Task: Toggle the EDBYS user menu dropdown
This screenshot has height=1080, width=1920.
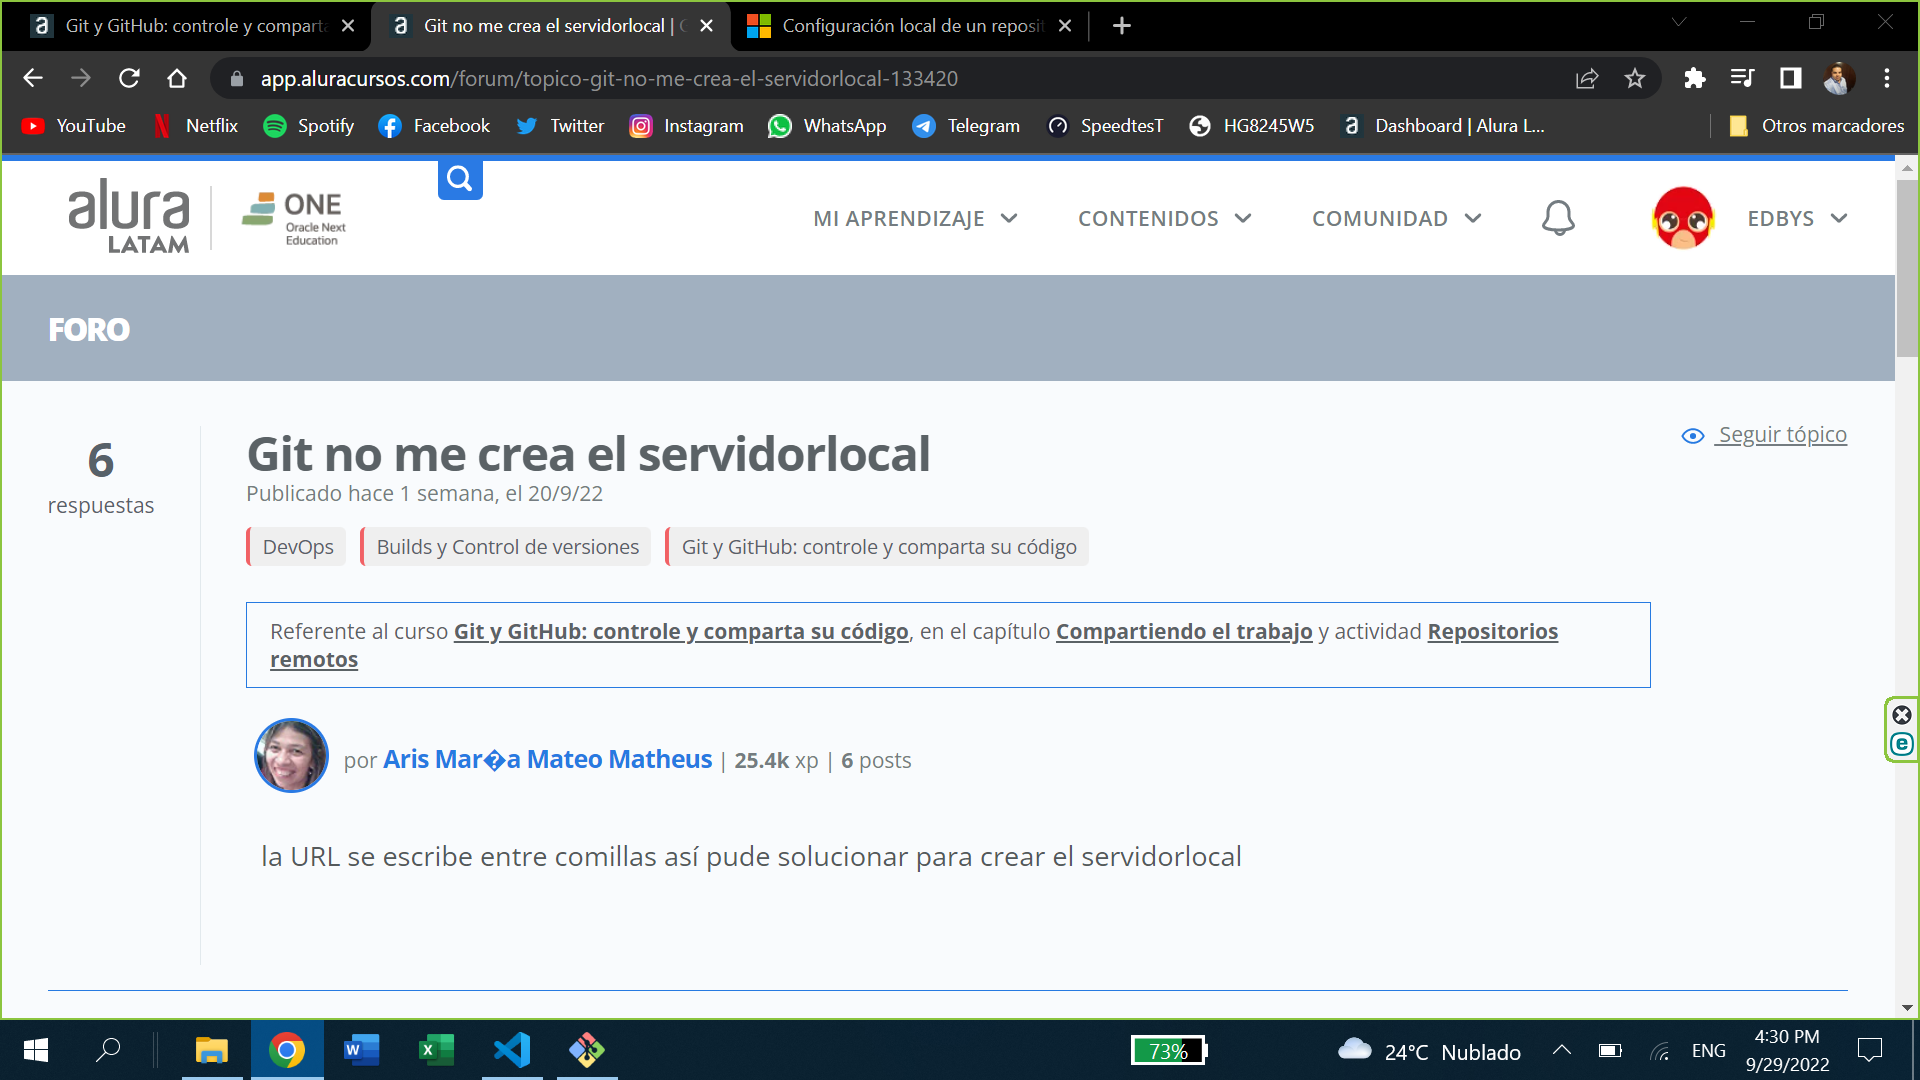Action: pos(1797,218)
